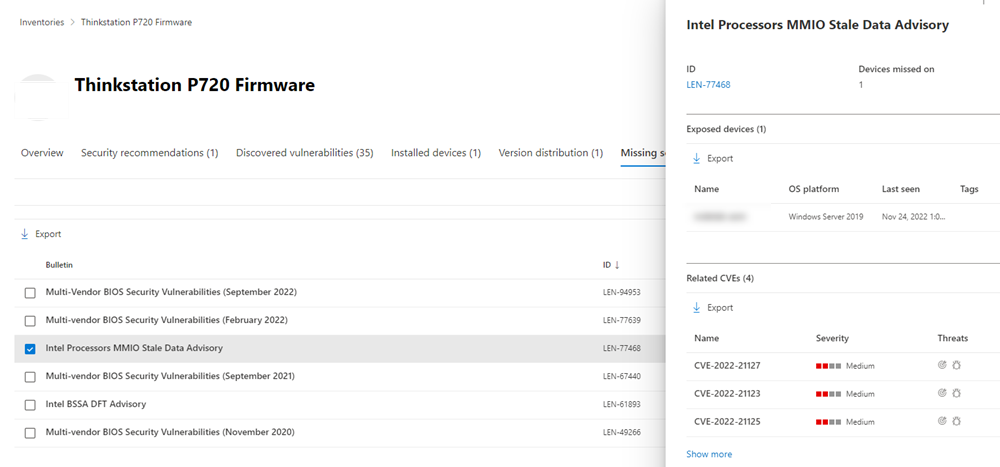This screenshot has height=467, width=1000.
Task: Click the download icon beside the bulletin list Export
Action: [x=25, y=234]
